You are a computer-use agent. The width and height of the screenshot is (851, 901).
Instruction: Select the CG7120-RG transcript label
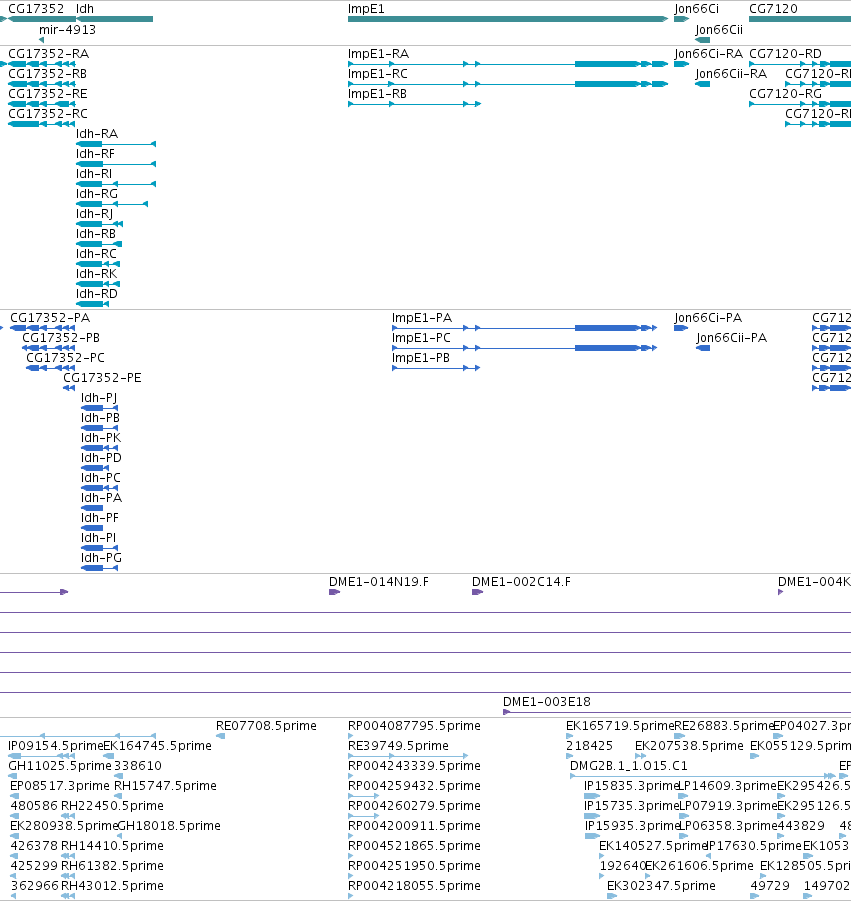tap(785, 94)
